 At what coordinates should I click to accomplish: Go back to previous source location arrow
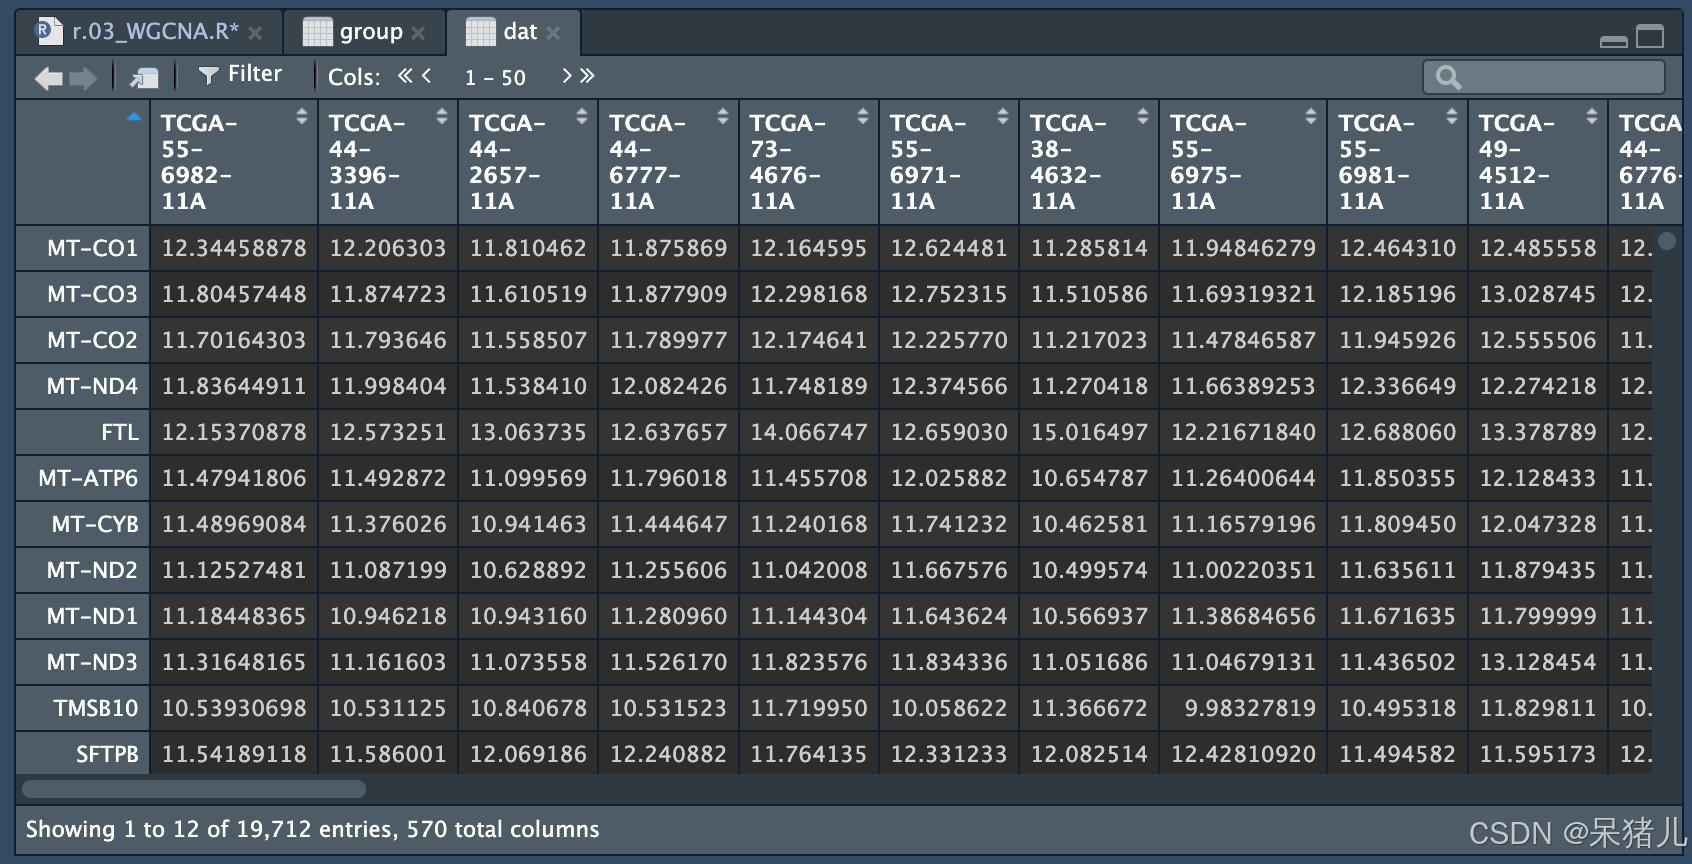click(47, 78)
